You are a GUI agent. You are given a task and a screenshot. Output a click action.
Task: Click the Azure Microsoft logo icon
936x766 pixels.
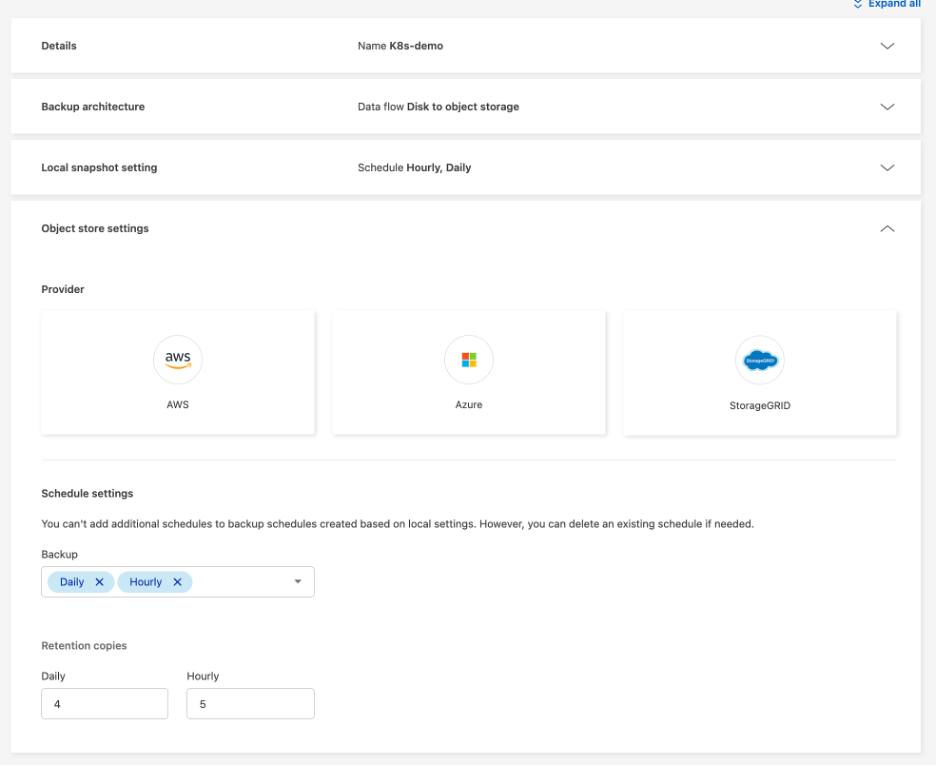(469, 360)
